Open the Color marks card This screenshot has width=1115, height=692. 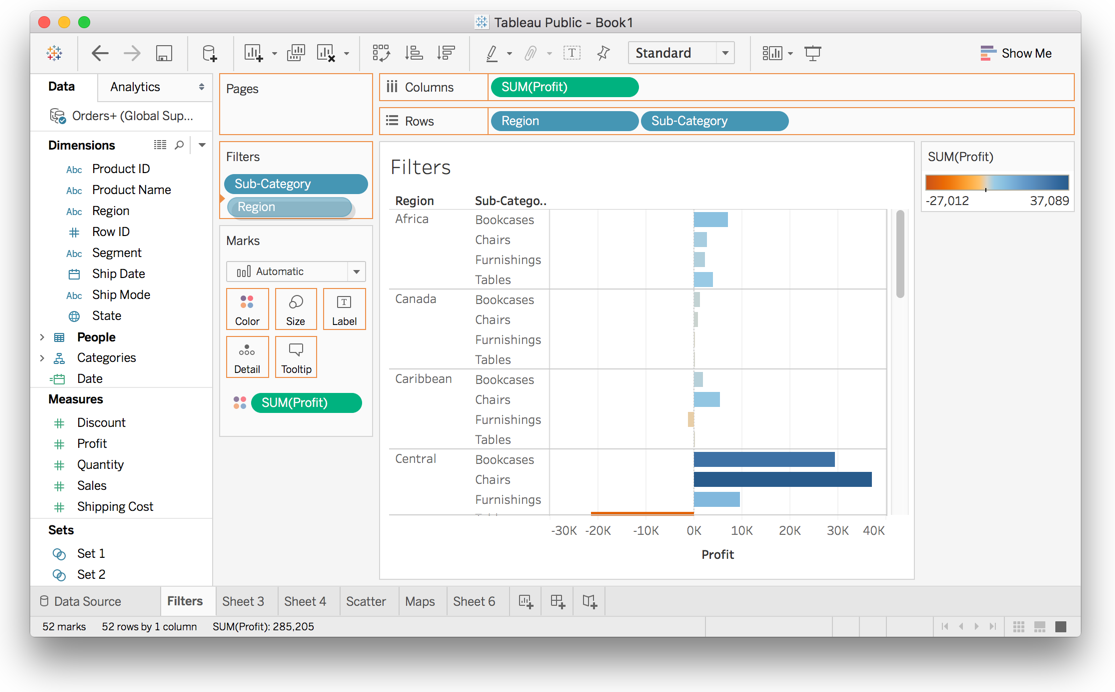click(x=247, y=309)
